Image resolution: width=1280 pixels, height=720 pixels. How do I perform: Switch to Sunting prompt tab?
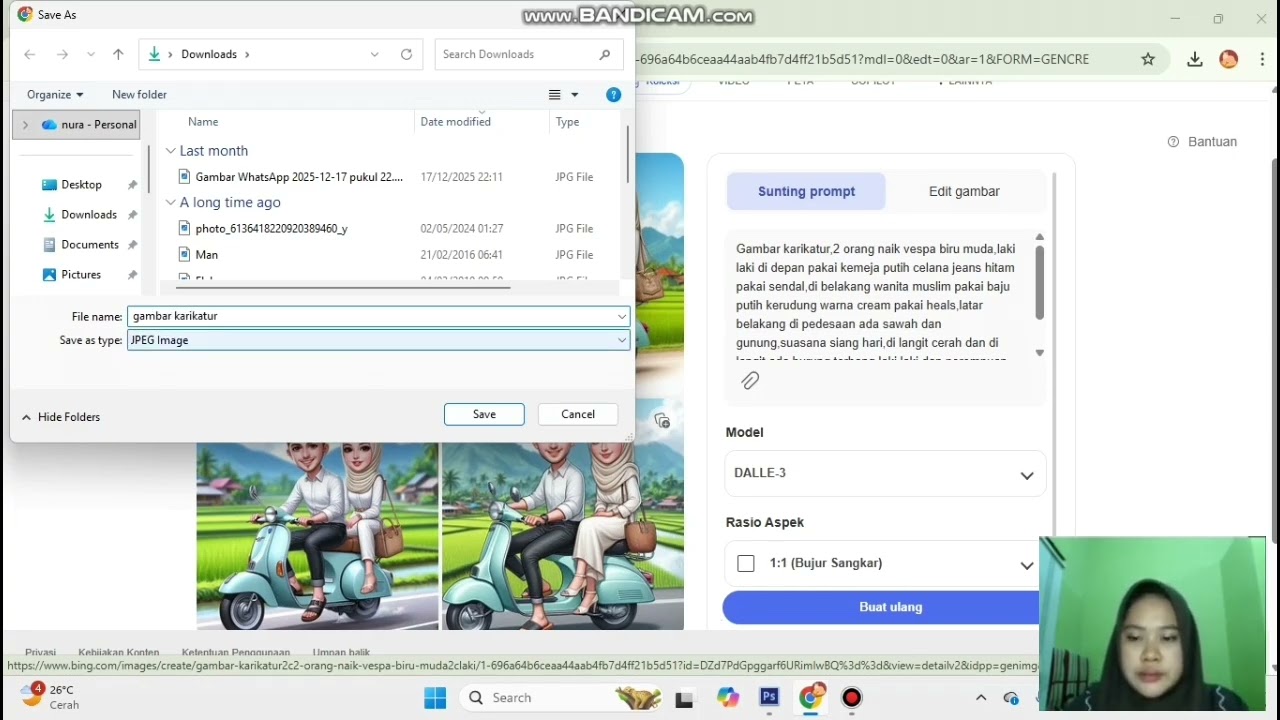[x=806, y=191]
